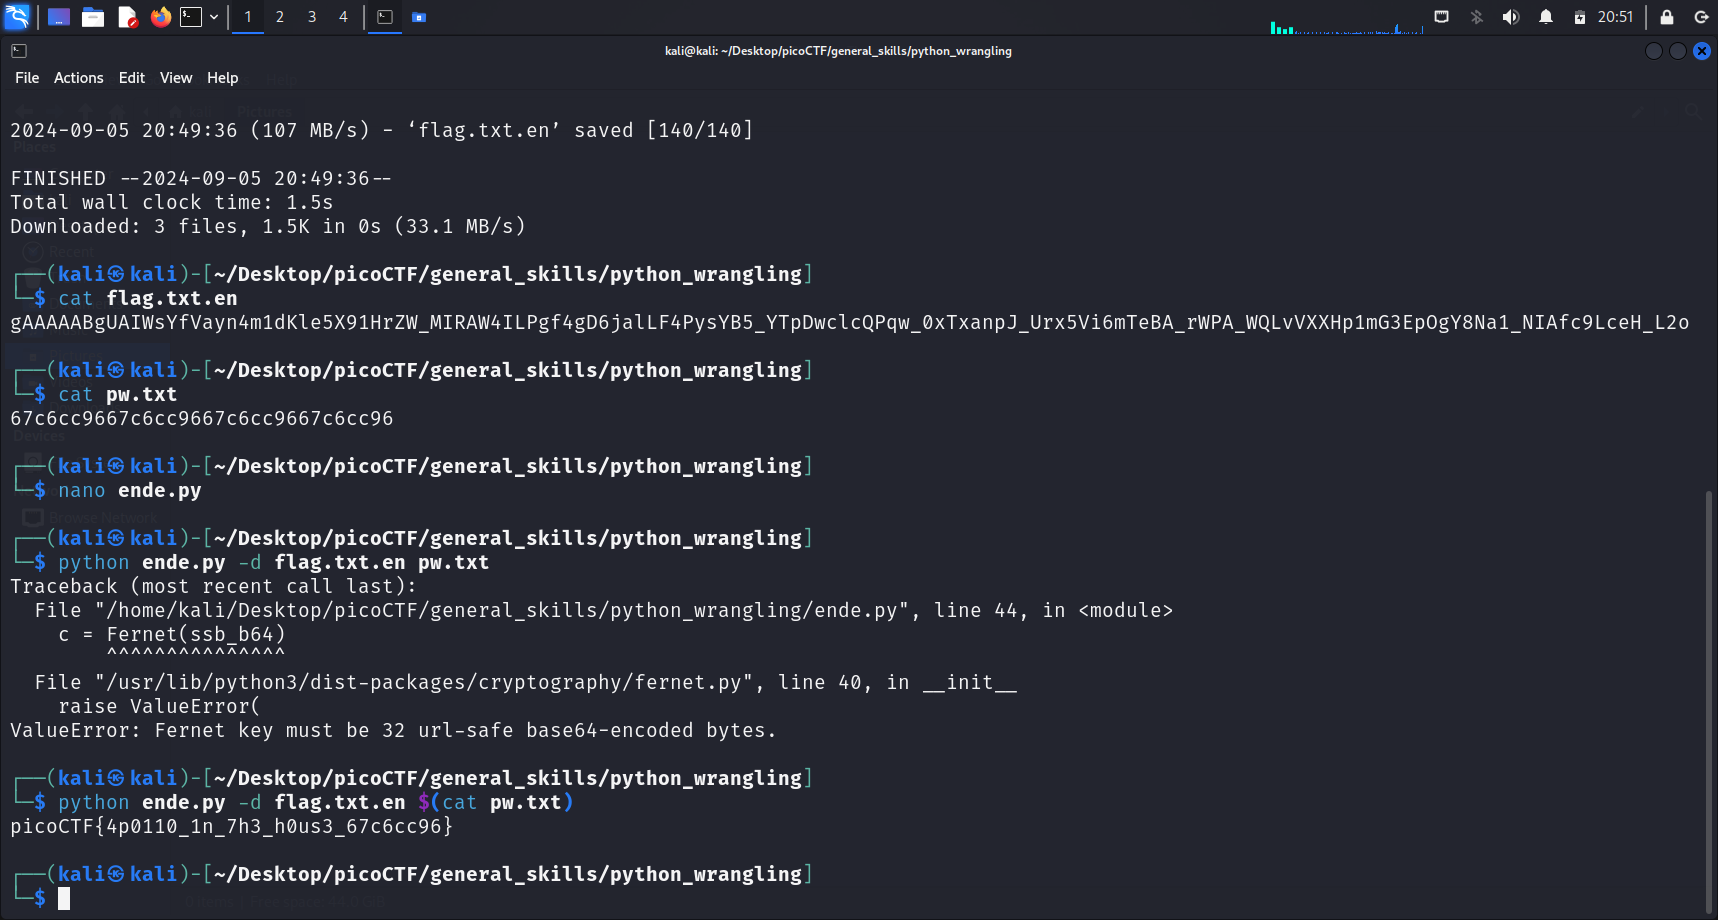
Task: Switch to workspace 3
Action: tap(312, 17)
